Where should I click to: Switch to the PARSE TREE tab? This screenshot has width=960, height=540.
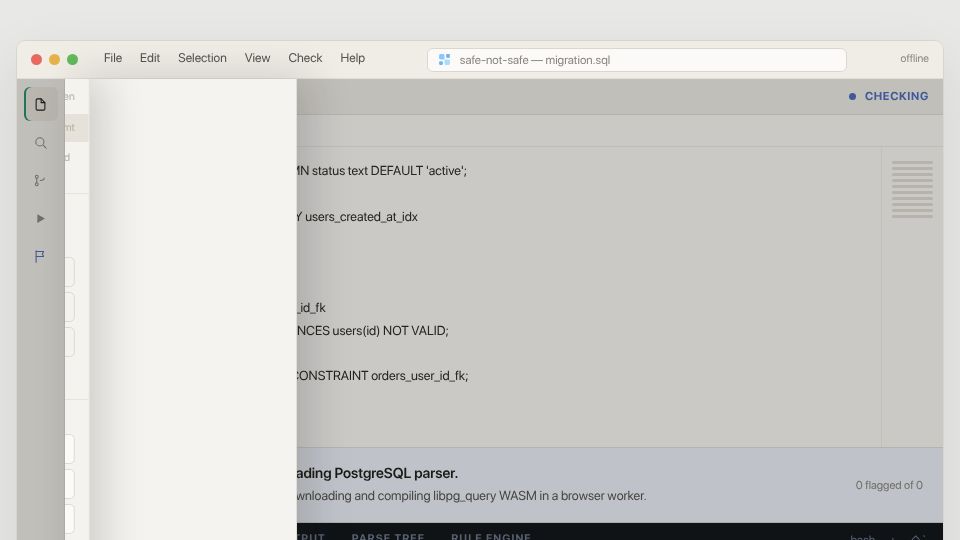click(x=388, y=536)
